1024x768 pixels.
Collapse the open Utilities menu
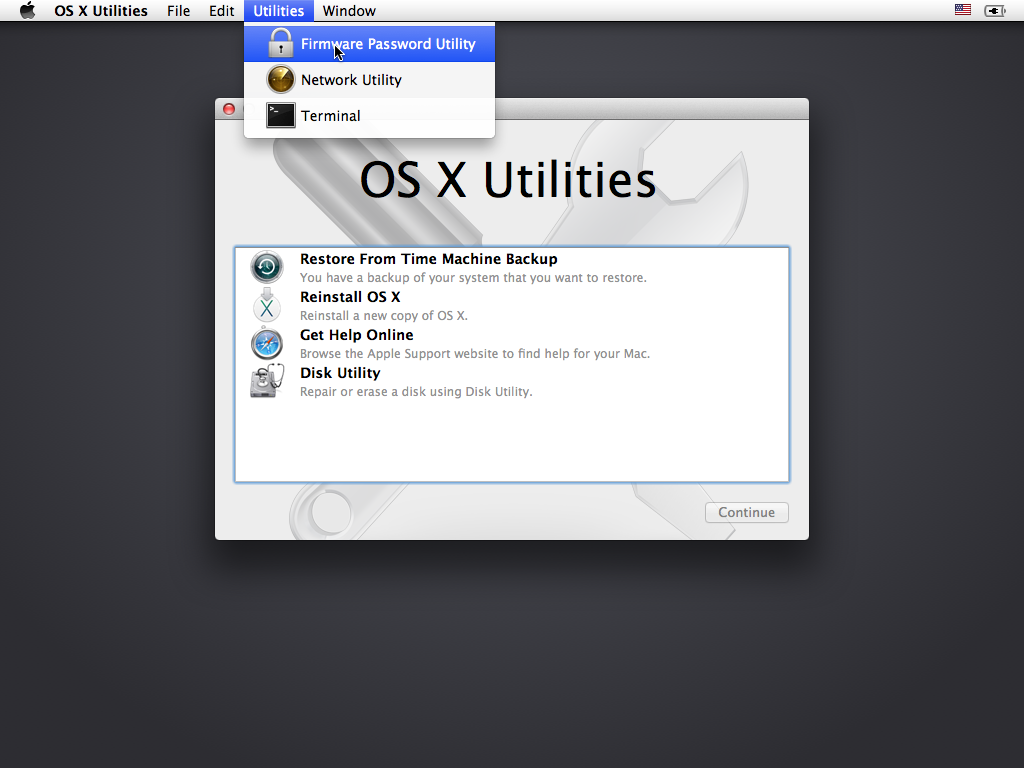(278, 11)
